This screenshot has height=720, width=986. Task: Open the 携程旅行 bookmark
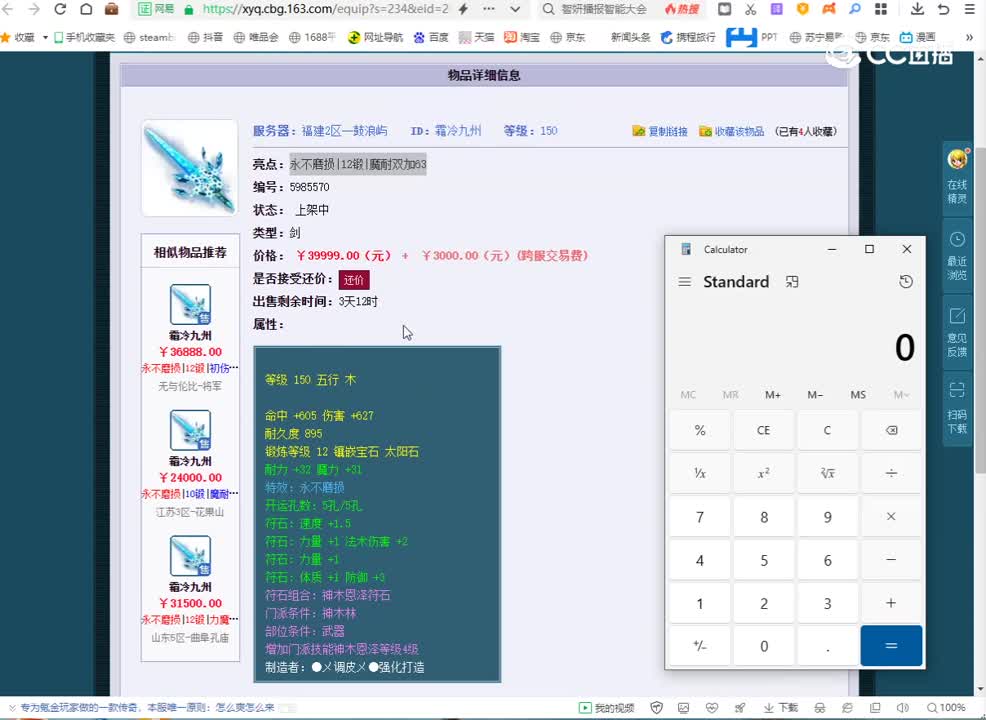688,38
